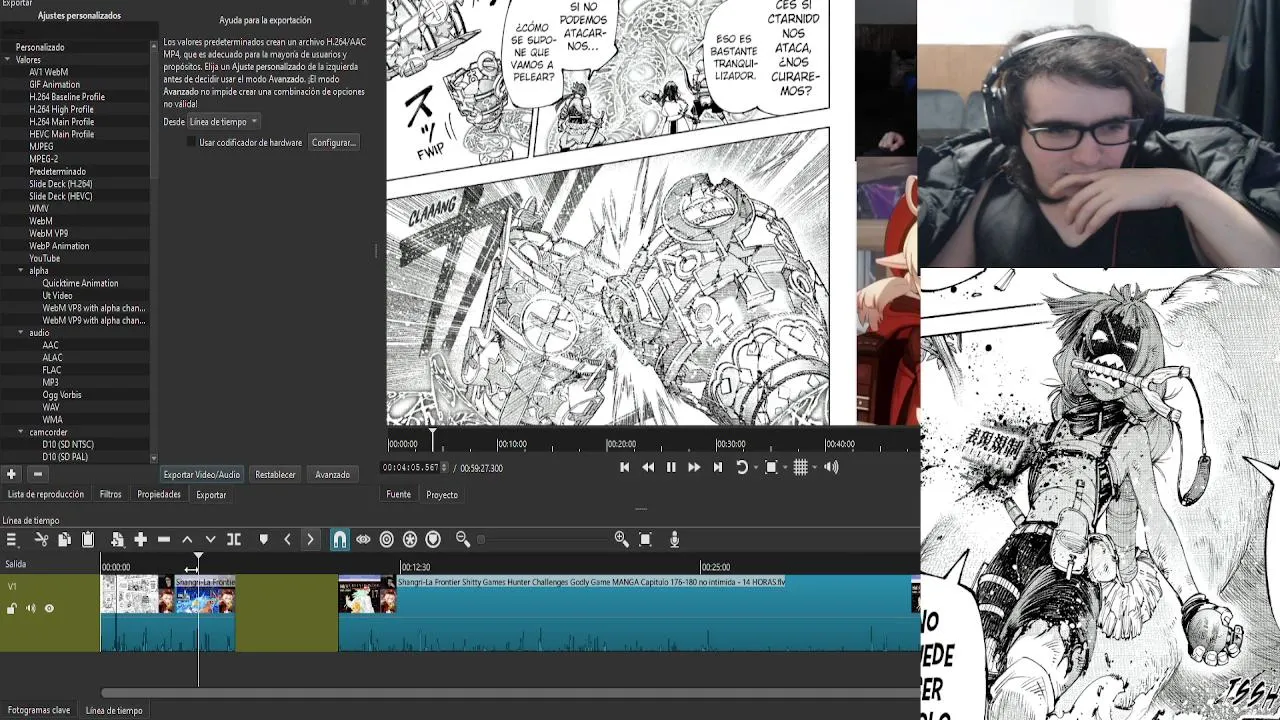Go to the previous marker
The width and height of the screenshot is (1280, 720).
(x=287, y=539)
